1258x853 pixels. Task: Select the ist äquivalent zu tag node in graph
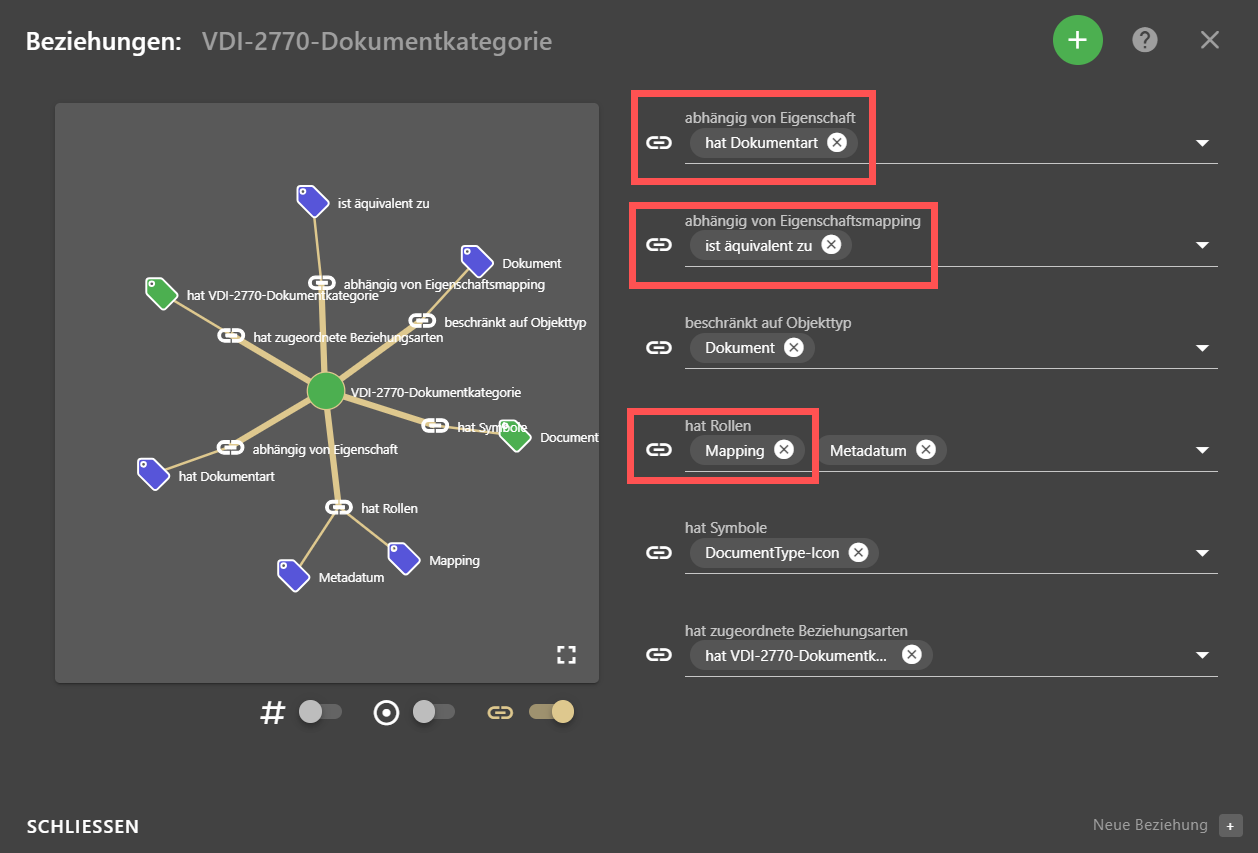(313, 201)
